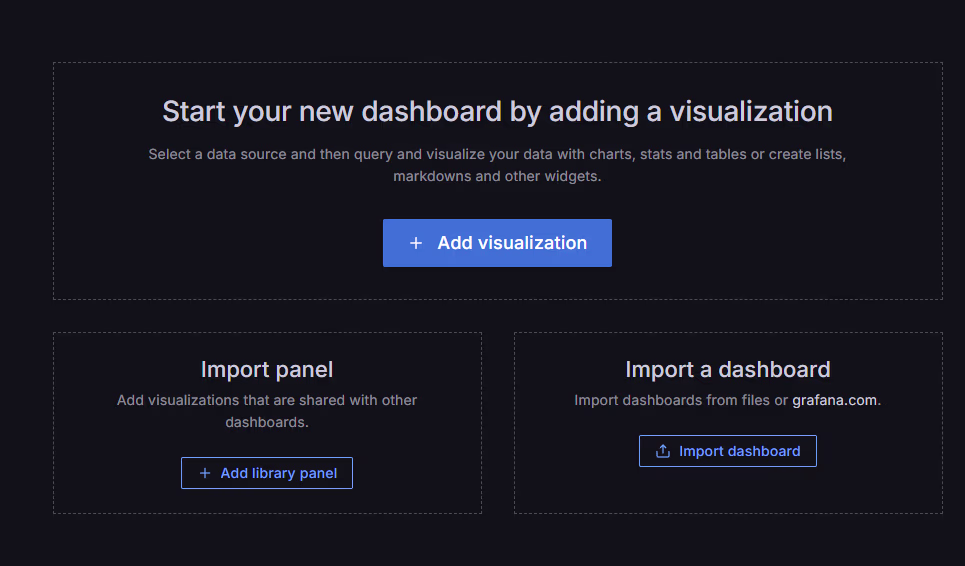Click the plus icon in Add library panel
The image size is (965, 566).
click(205, 473)
